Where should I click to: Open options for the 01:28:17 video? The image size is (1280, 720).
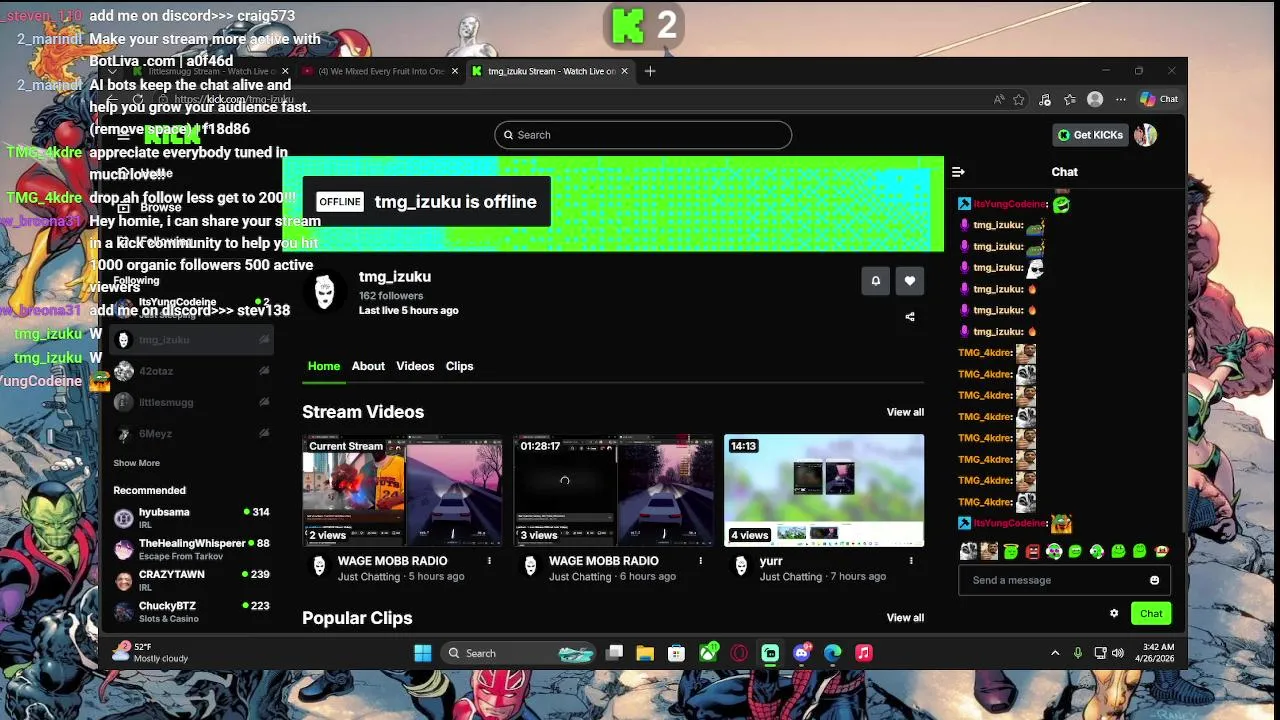coord(700,561)
